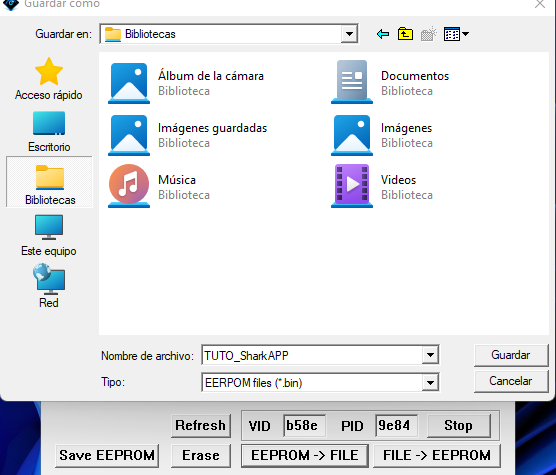Click the Guardar button
556x475 pixels.
click(x=511, y=355)
